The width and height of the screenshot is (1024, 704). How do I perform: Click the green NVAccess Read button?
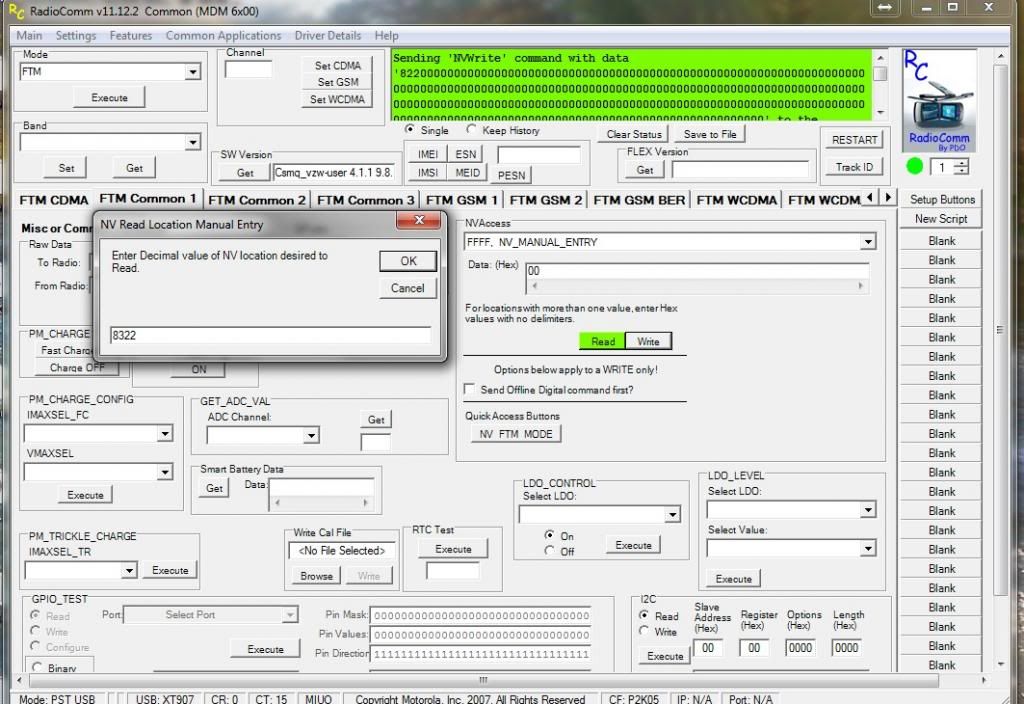602,341
